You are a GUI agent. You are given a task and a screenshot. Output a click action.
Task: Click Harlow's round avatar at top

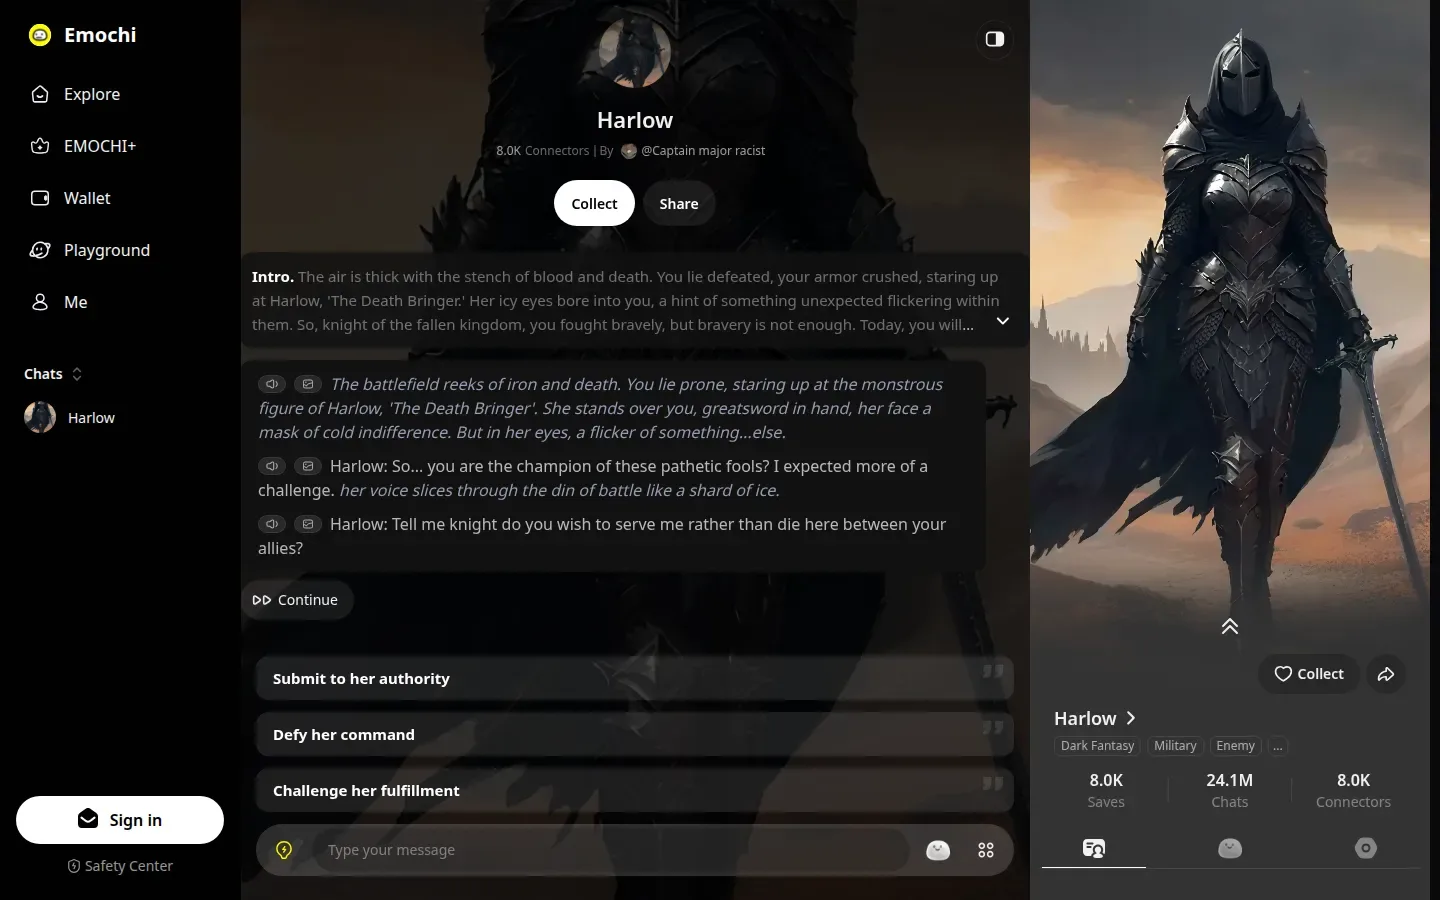click(x=634, y=52)
